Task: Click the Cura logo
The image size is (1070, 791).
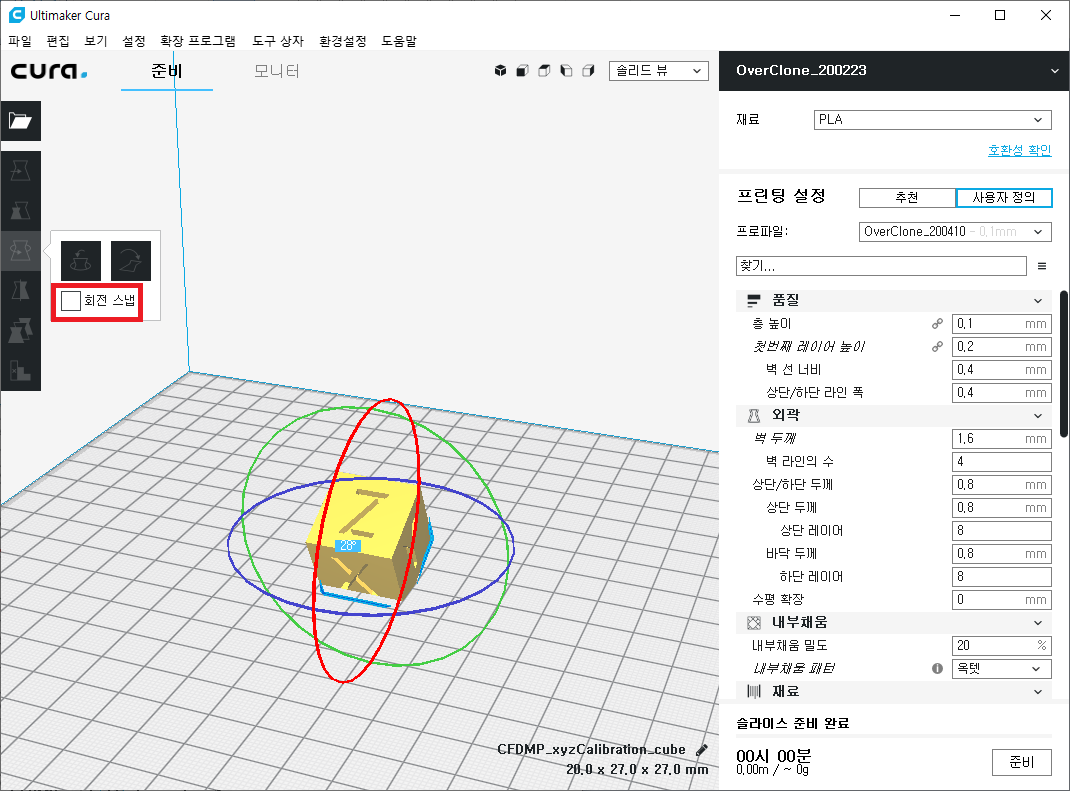Action: (49, 71)
